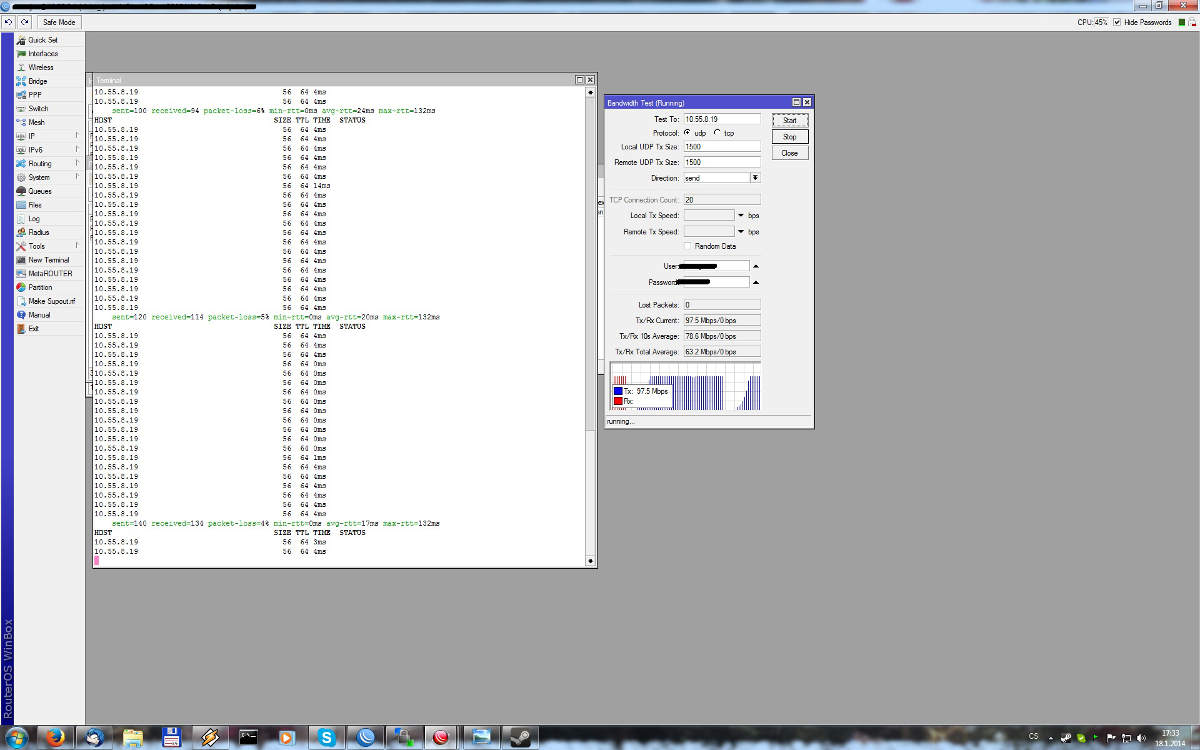Click the Test To address field
This screenshot has width=1200, height=750.
pyautogui.click(x=722, y=119)
